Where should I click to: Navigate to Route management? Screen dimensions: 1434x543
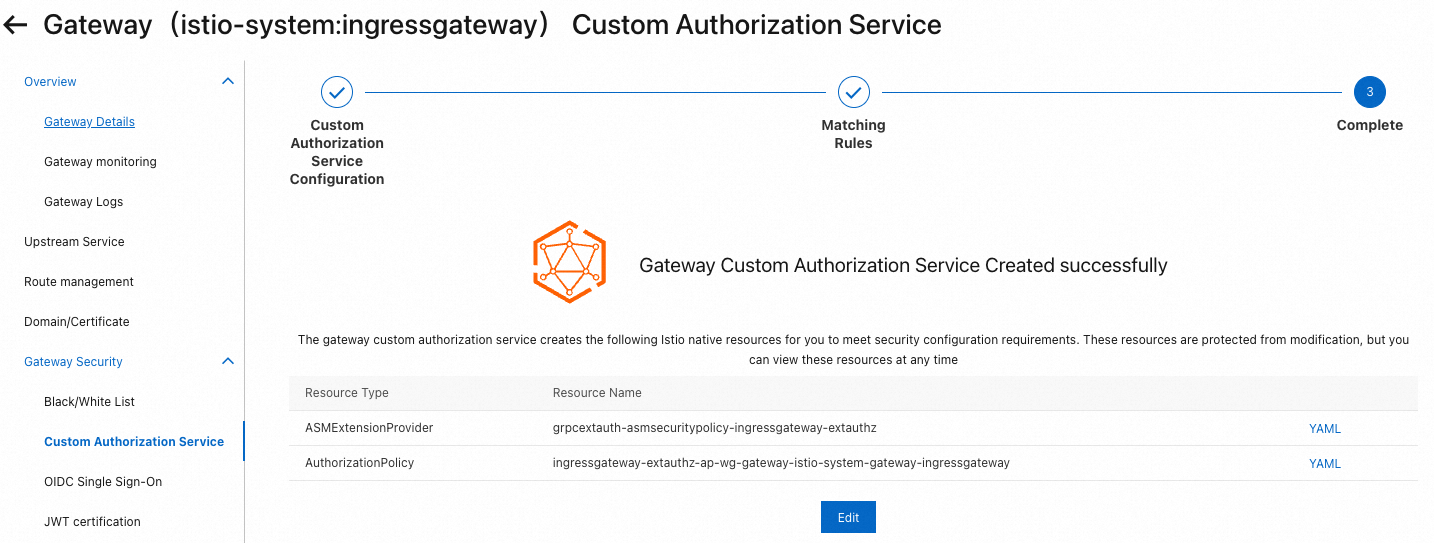tap(79, 282)
